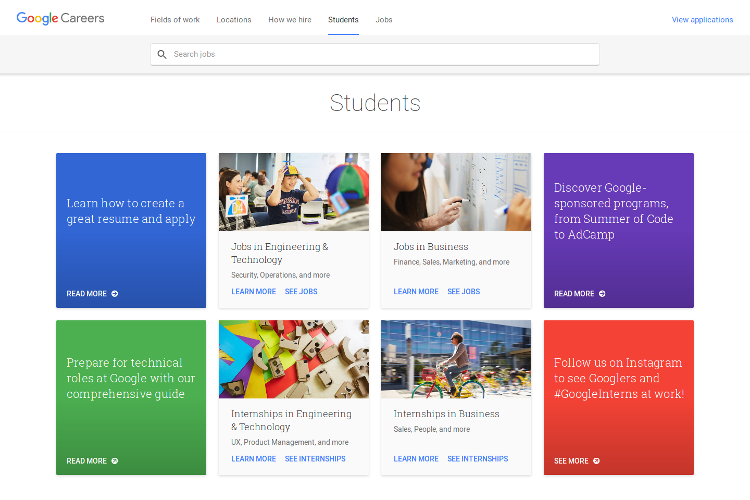Open the students with propeller hats photo

[294, 192]
